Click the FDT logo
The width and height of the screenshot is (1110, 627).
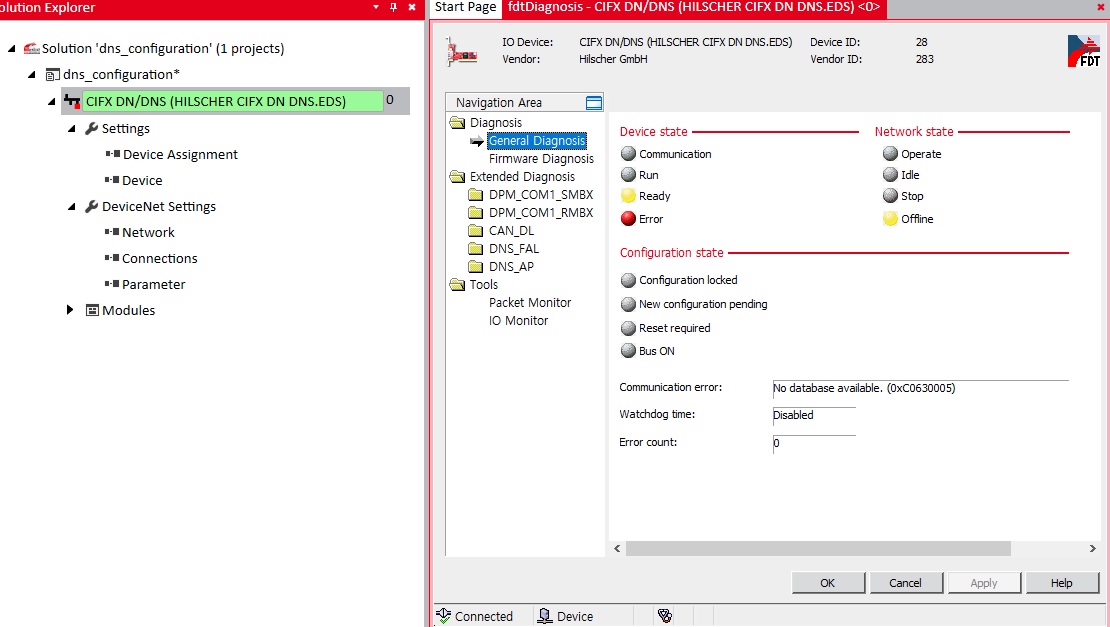tap(1084, 51)
